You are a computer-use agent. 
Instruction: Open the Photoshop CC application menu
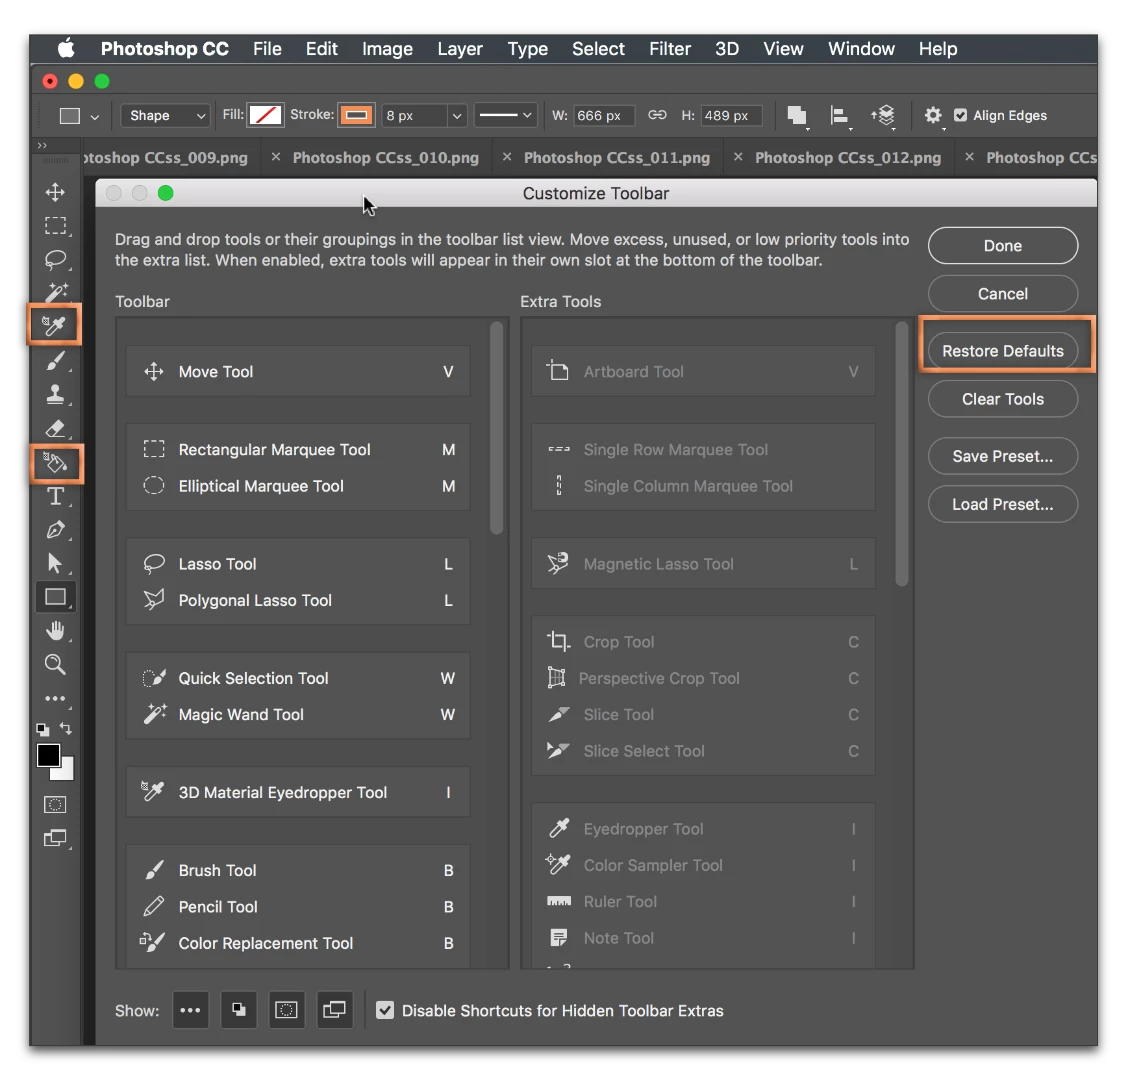click(x=165, y=49)
